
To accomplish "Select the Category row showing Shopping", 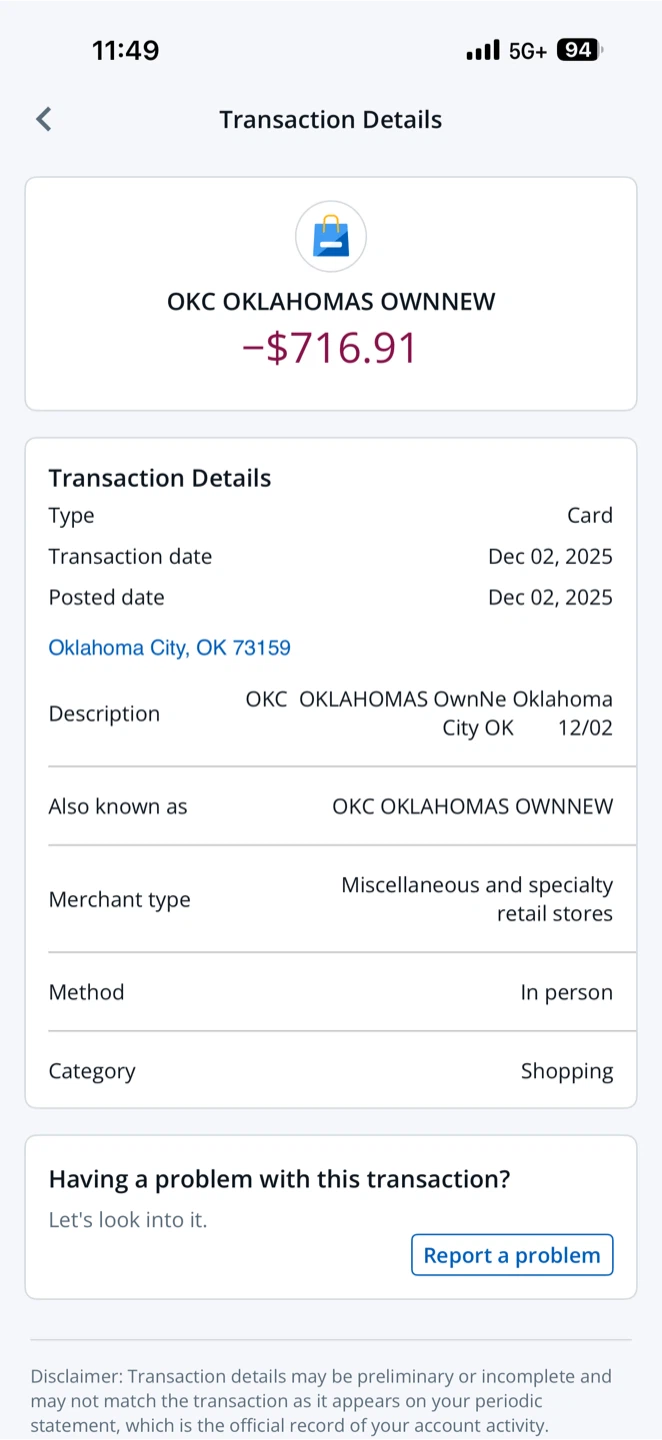I will [331, 1071].
